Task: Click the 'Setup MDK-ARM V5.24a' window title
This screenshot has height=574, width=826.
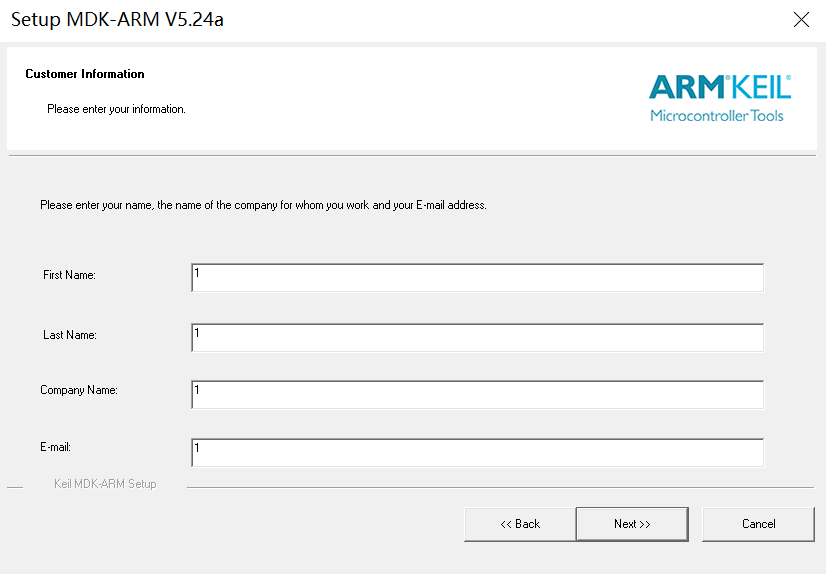Action: point(117,19)
